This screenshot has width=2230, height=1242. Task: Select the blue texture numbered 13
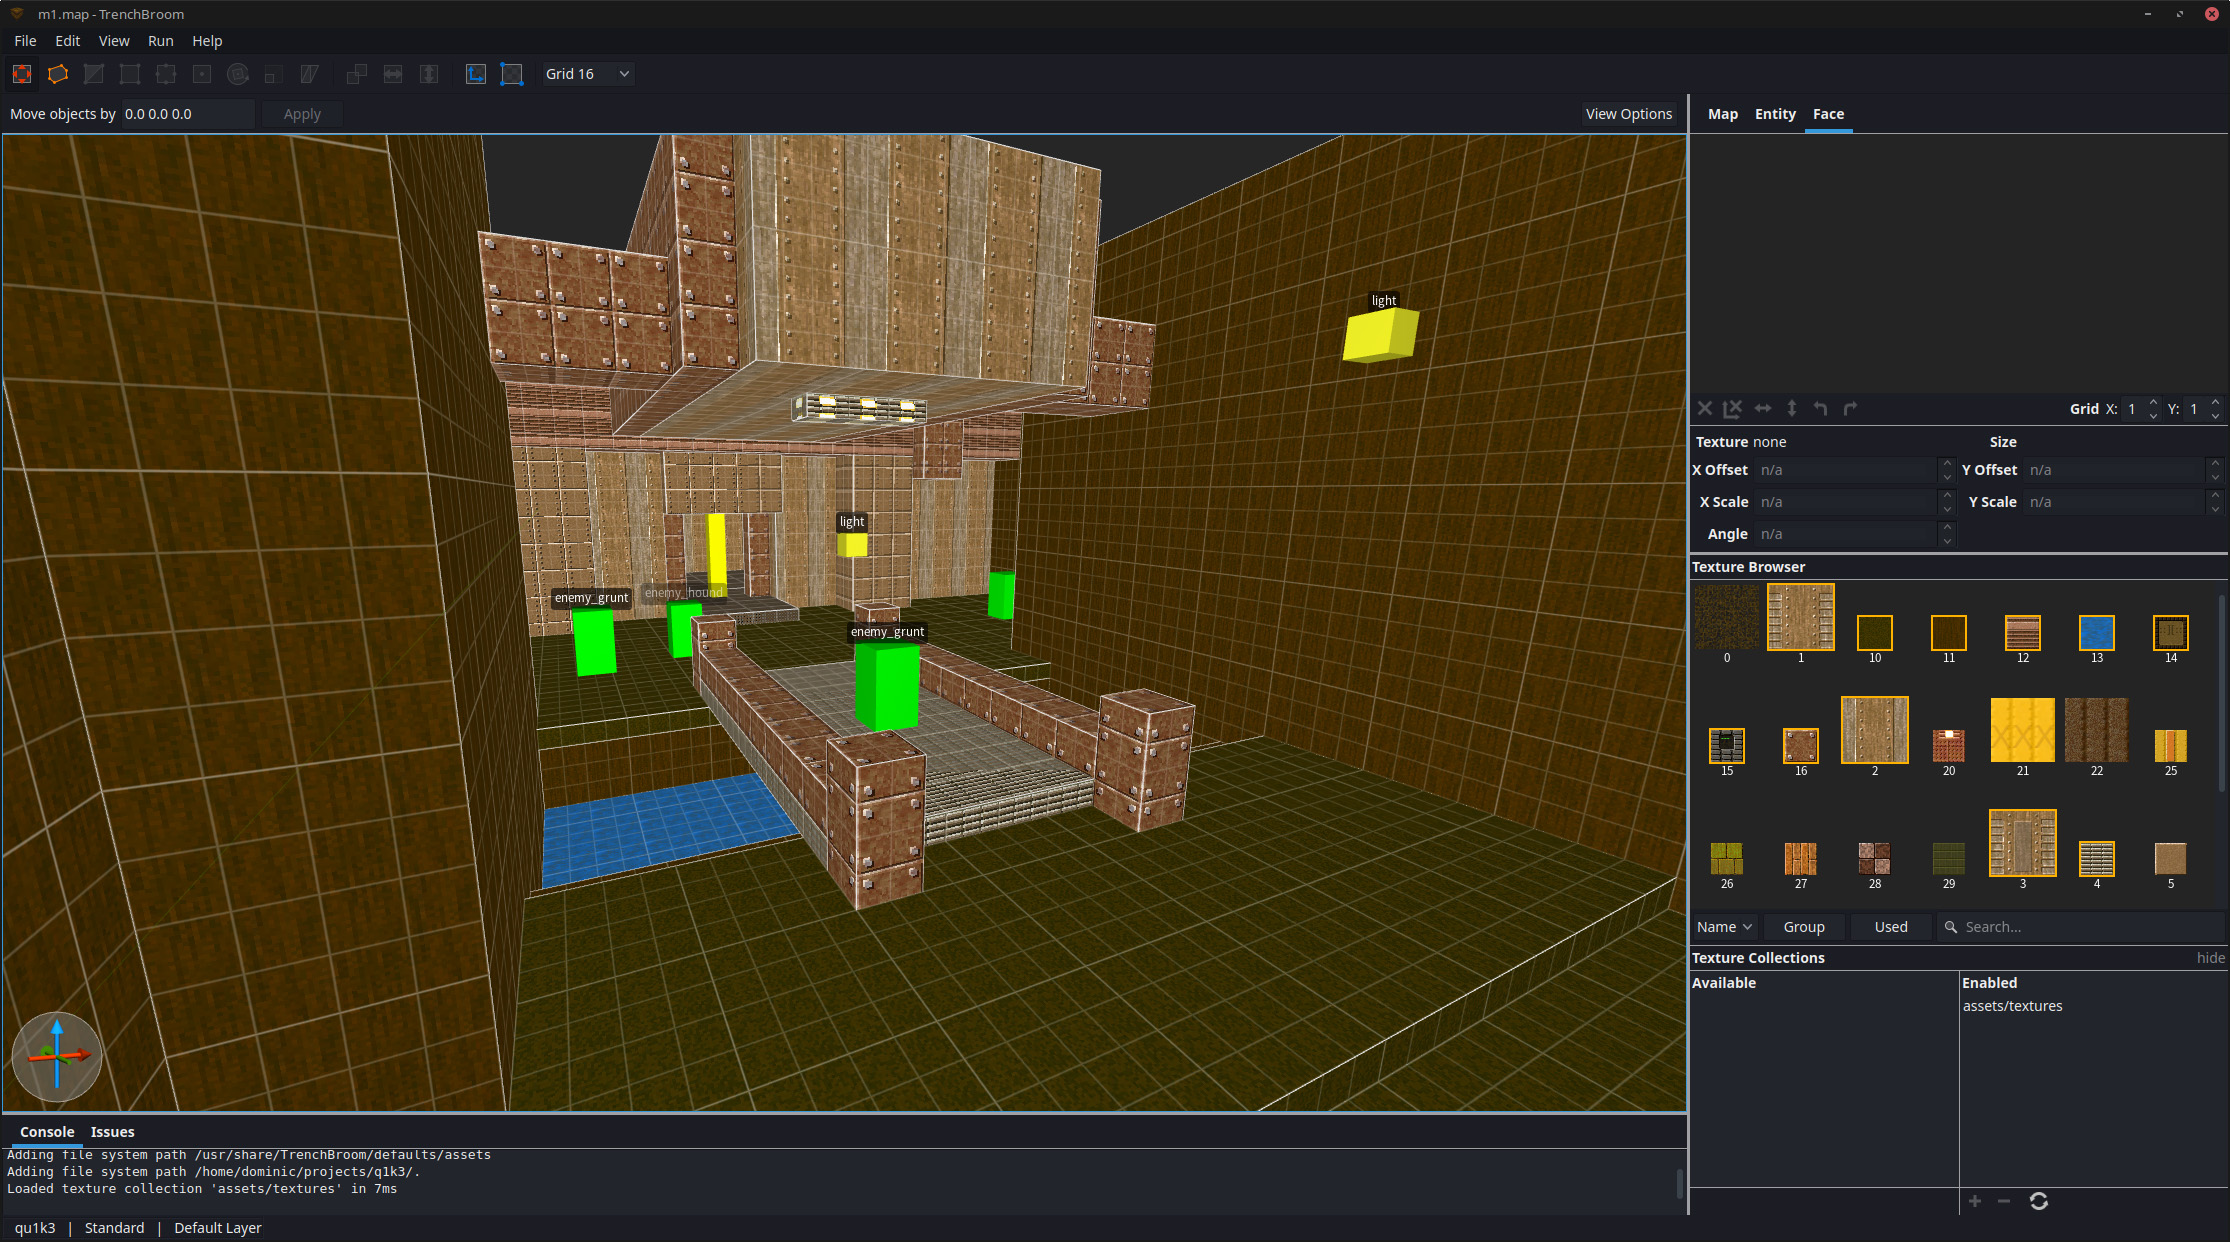pos(2096,631)
